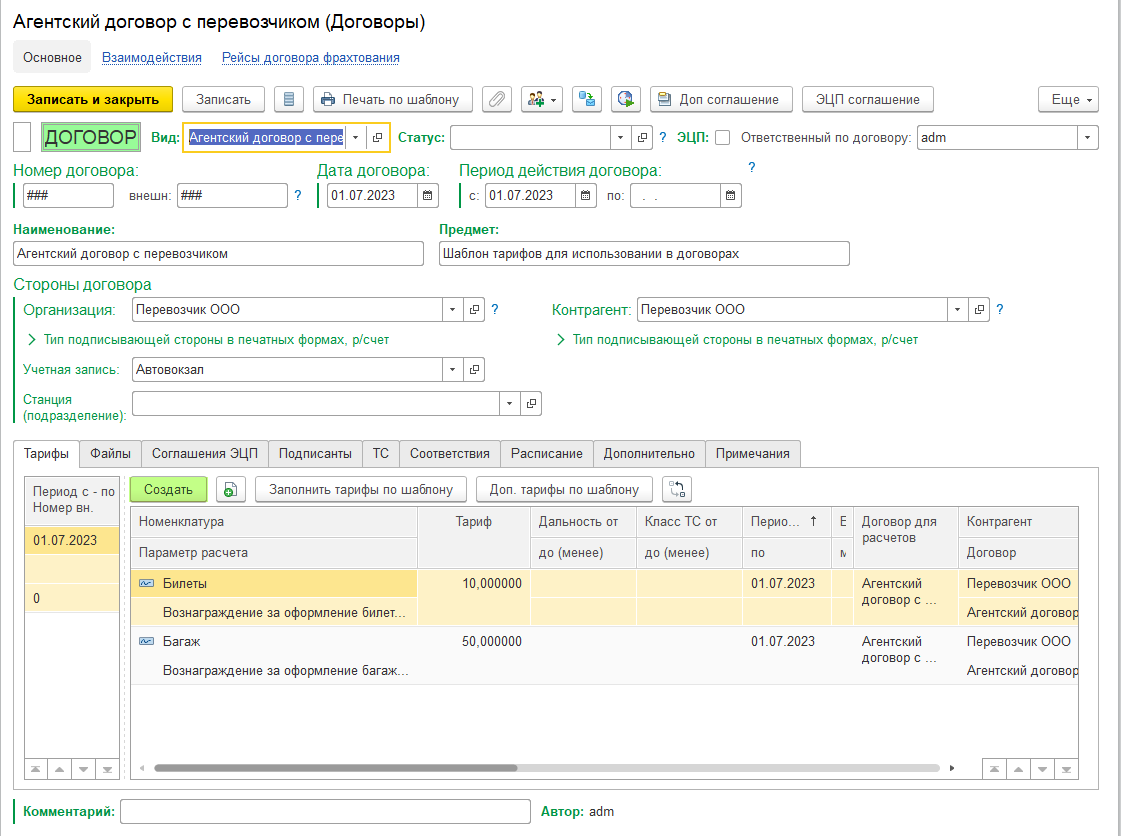Click the open-form icon beside Контрагент field
The width and height of the screenshot is (1121, 836).
coord(980,310)
